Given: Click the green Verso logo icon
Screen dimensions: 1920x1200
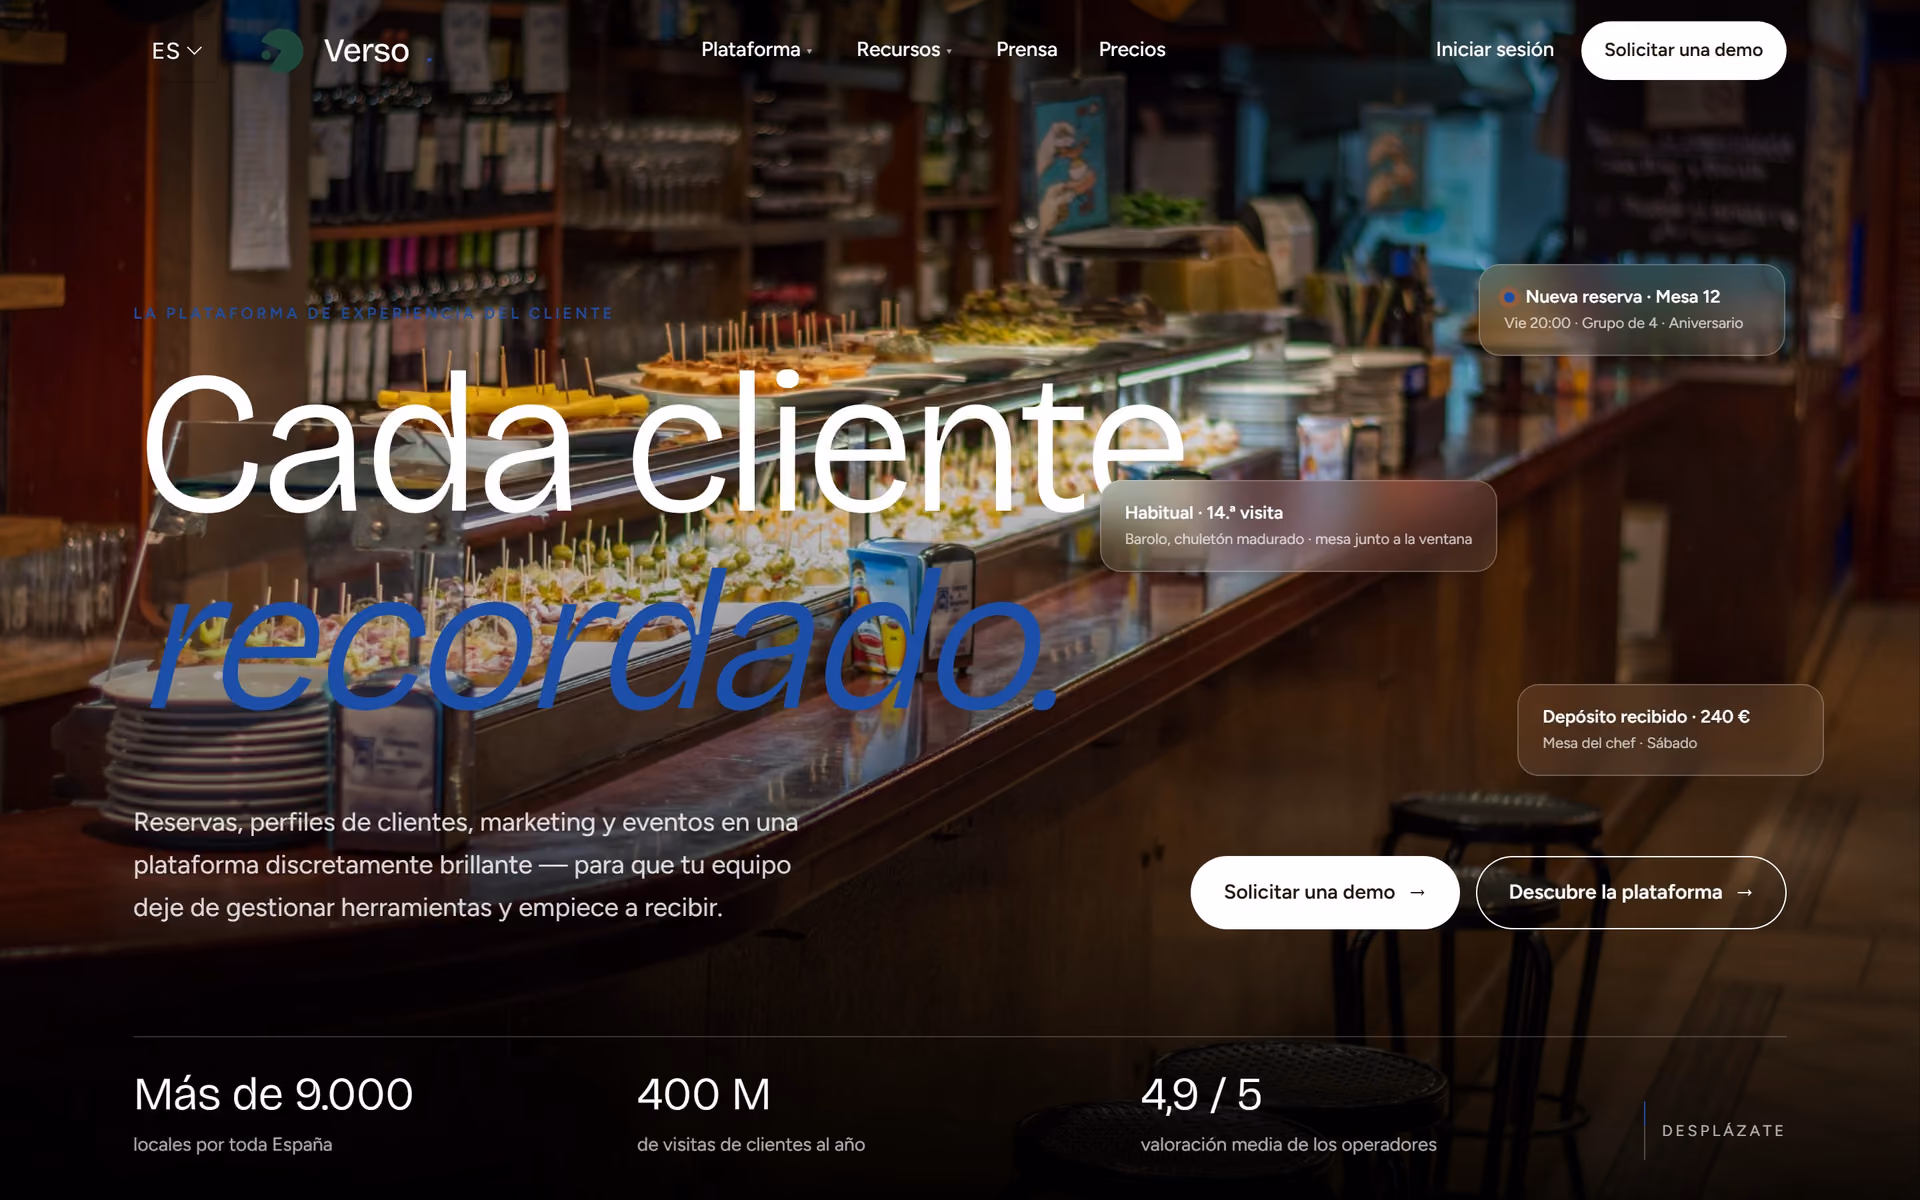Looking at the screenshot, I should coord(281,50).
